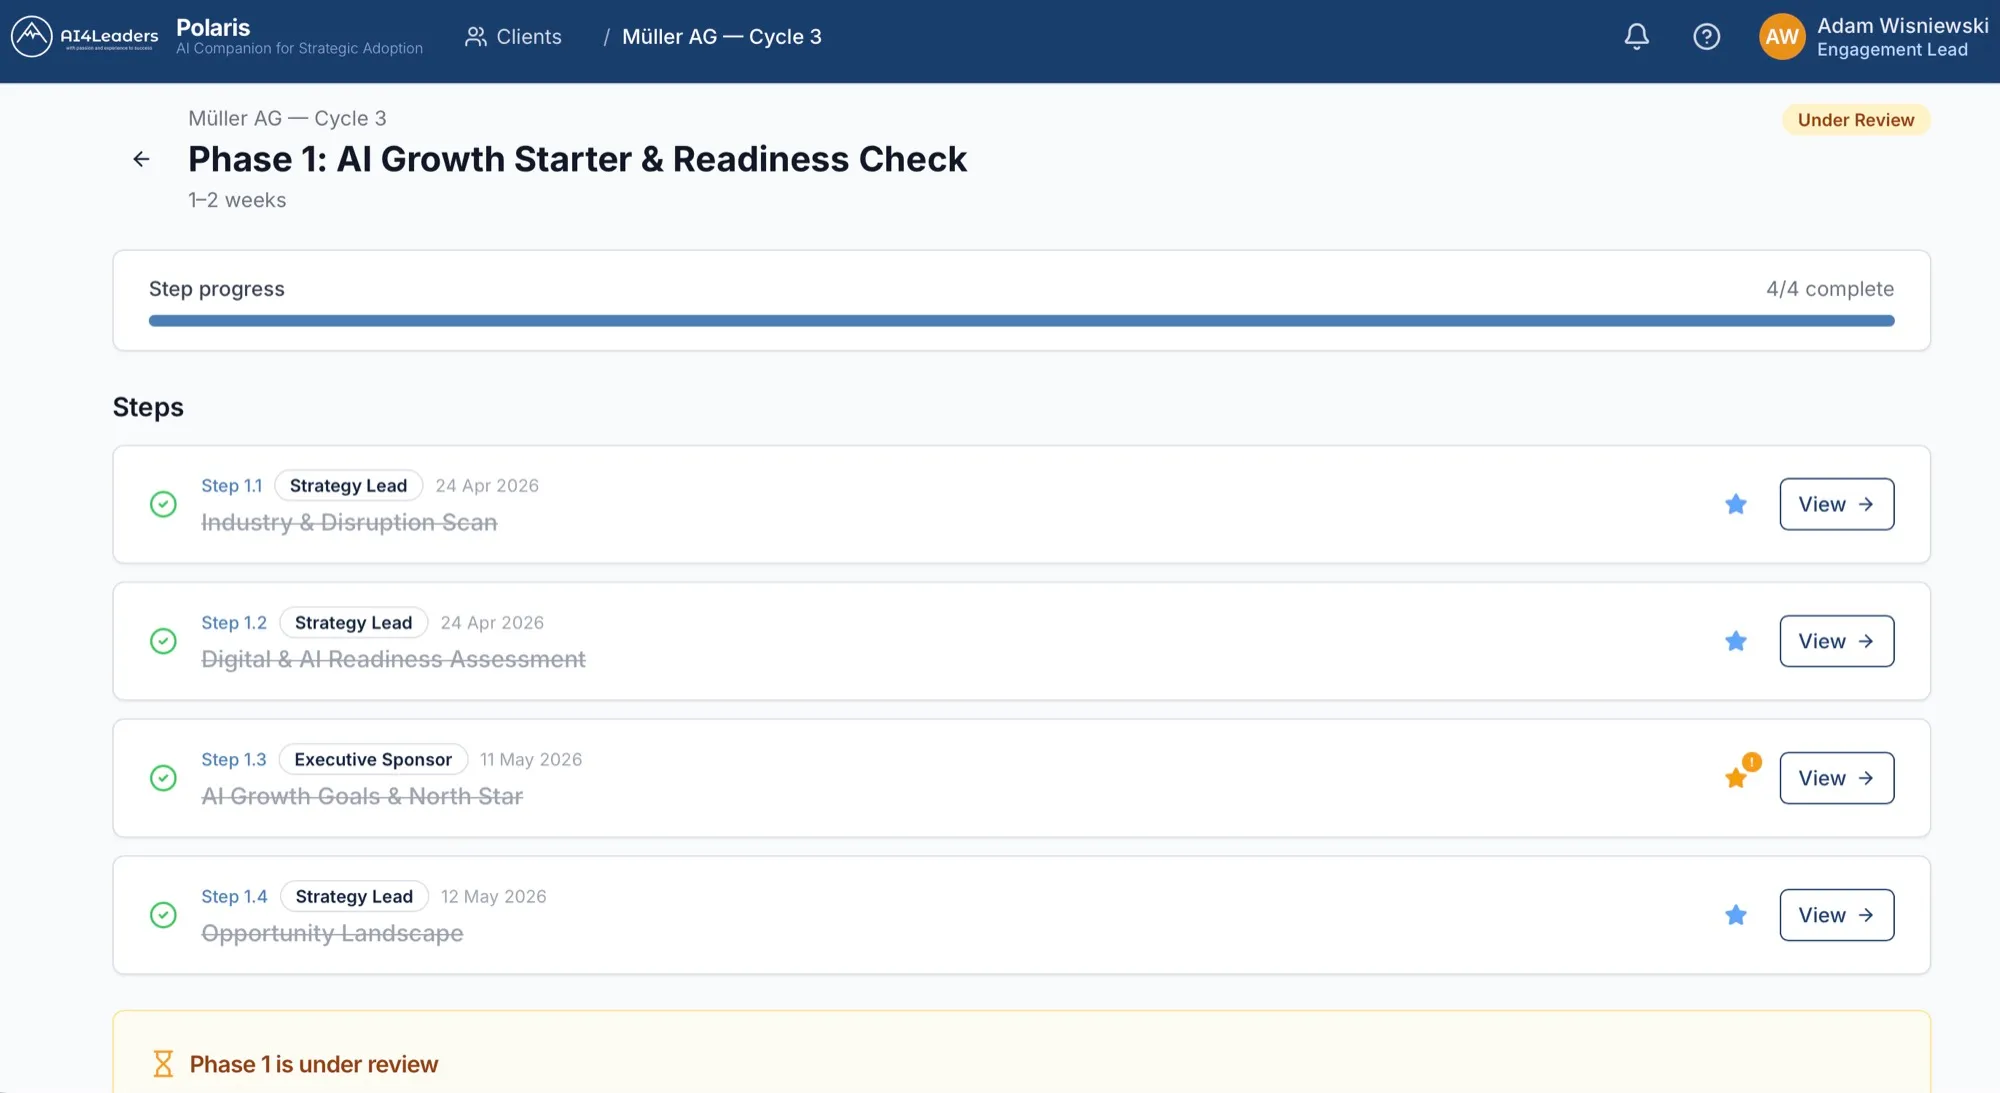Screen dimensions: 2000x1093
Task: Open the Step 1.4 link
Action: [234, 897]
